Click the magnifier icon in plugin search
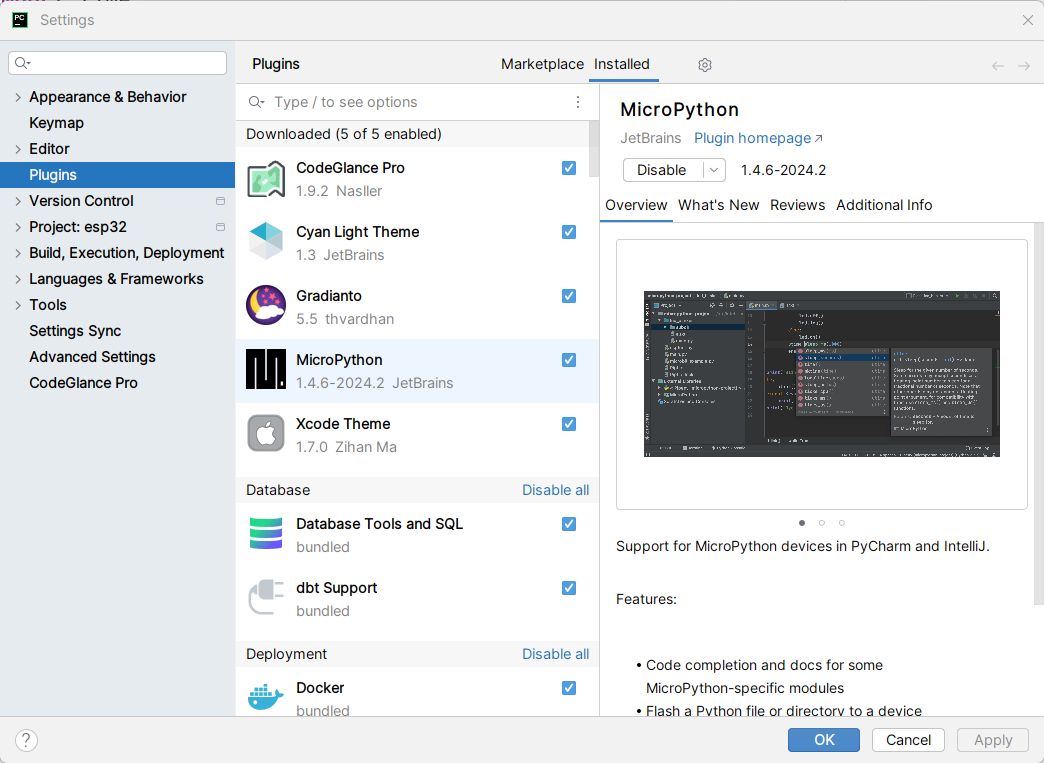This screenshot has width=1044, height=763. (256, 102)
